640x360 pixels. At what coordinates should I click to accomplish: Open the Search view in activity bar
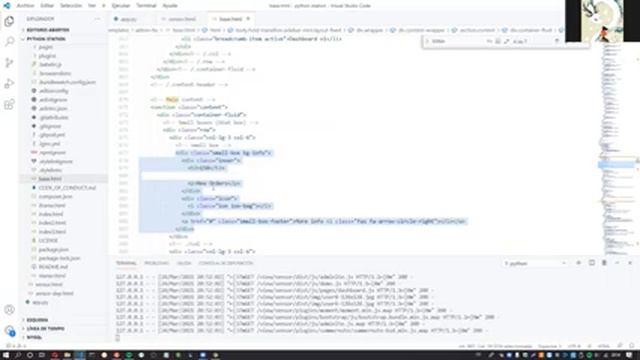[x=9, y=42]
